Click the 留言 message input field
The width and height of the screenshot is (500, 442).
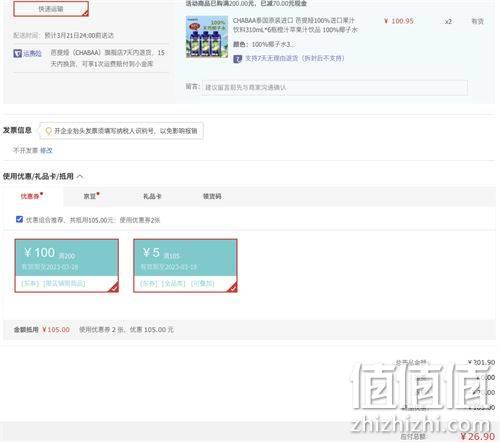[x=334, y=88]
